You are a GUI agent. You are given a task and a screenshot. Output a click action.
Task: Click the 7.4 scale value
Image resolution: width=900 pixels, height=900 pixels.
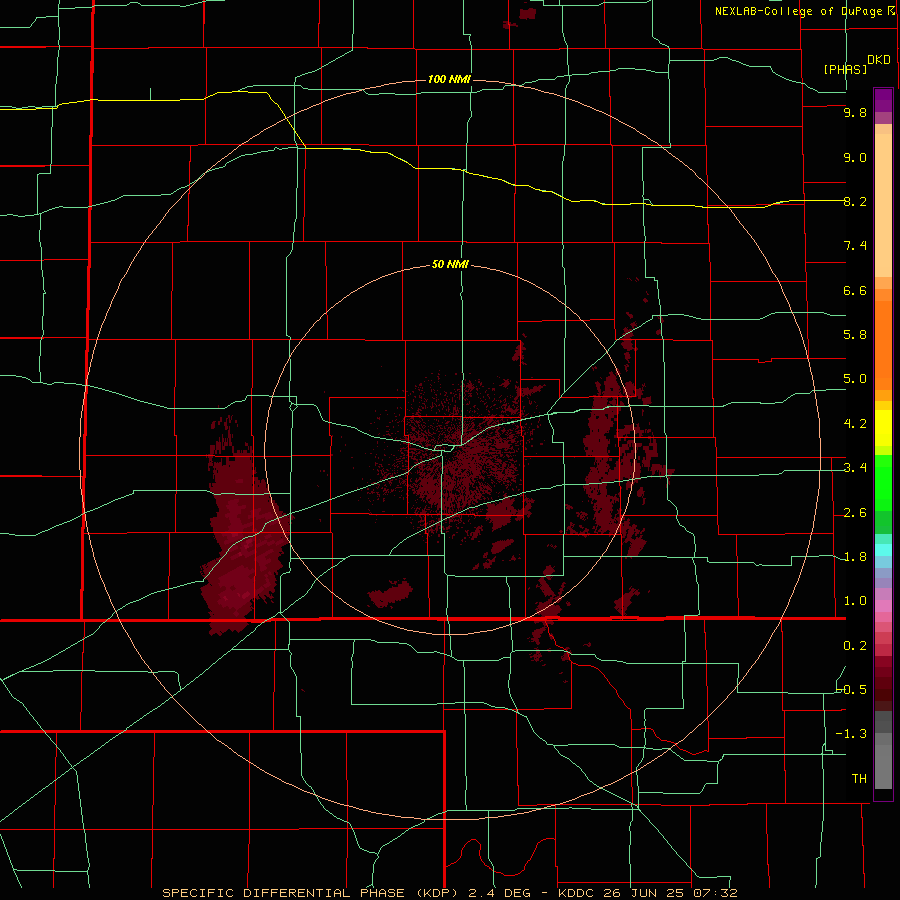(855, 246)
